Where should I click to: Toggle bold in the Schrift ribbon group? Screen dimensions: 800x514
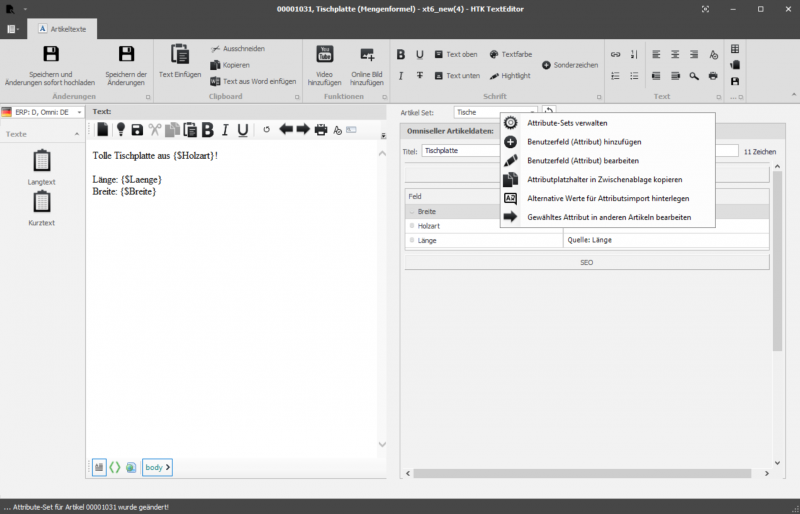click(x=401, y=54)
